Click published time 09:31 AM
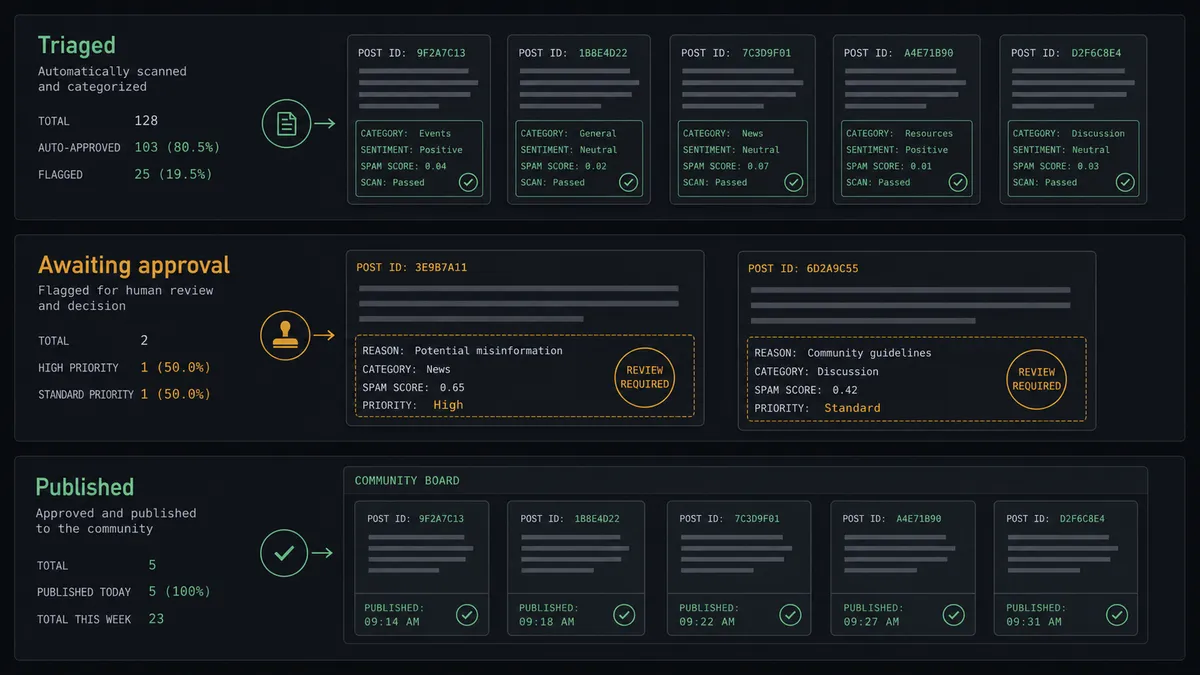Viewport: 1200px width, 675px height. pyautogui.click(x=1034, y=621)
